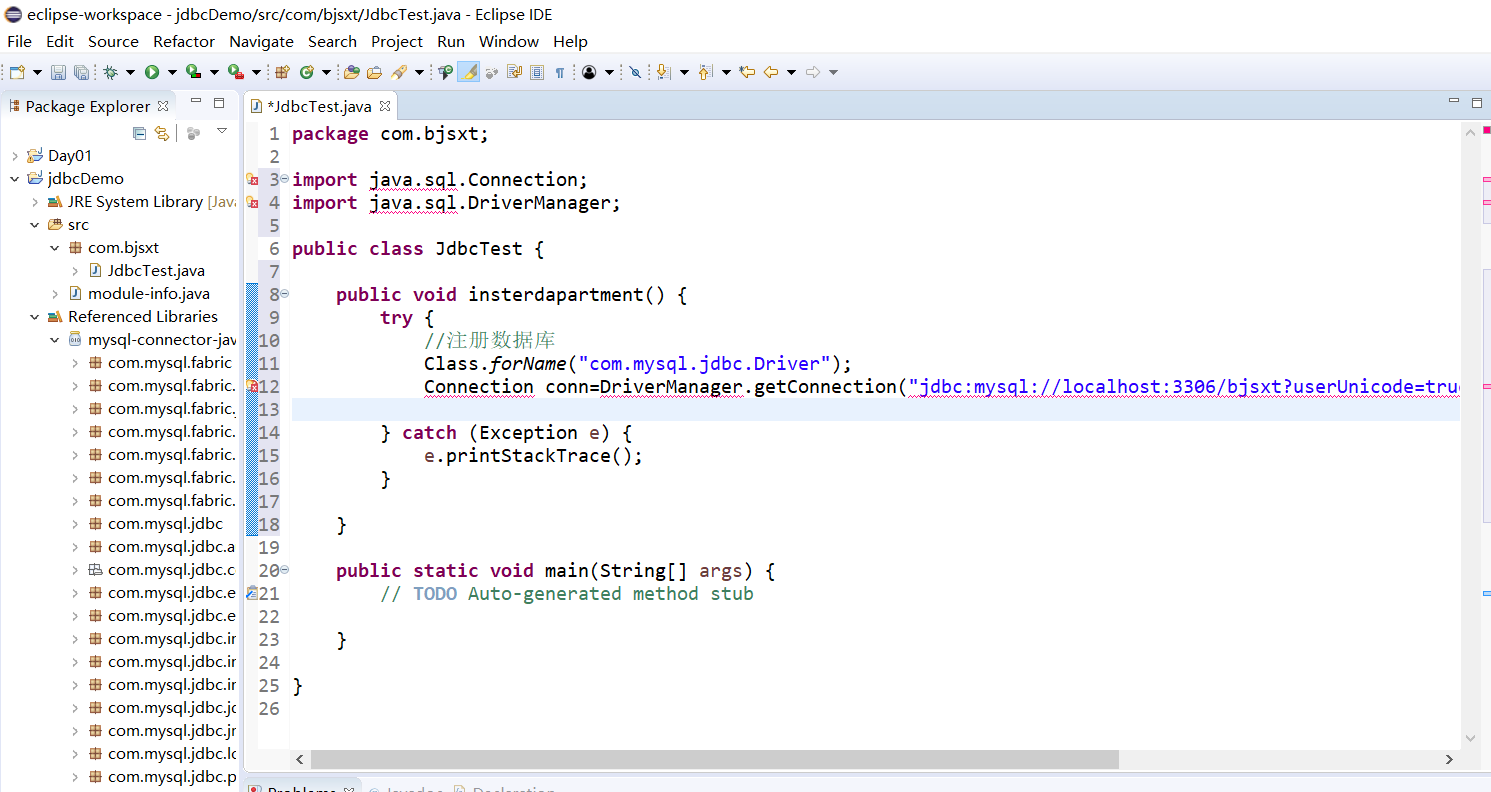Open the Run configurations dropdown arrow
Image resolution: width=1491 pixels, height=792 pixels.
click(172, 72)
